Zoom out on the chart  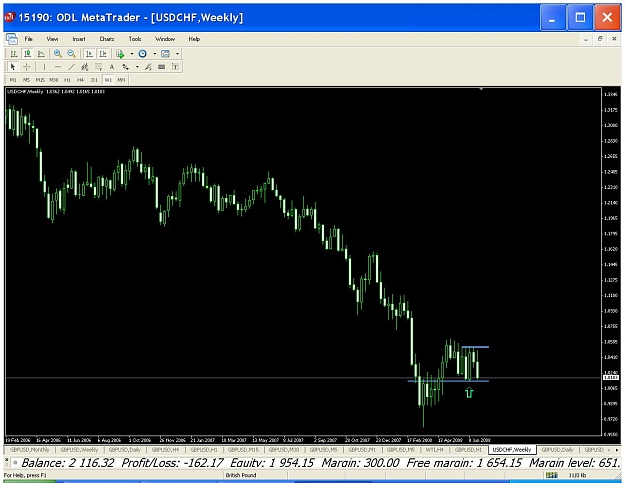(x=71, y=54)
